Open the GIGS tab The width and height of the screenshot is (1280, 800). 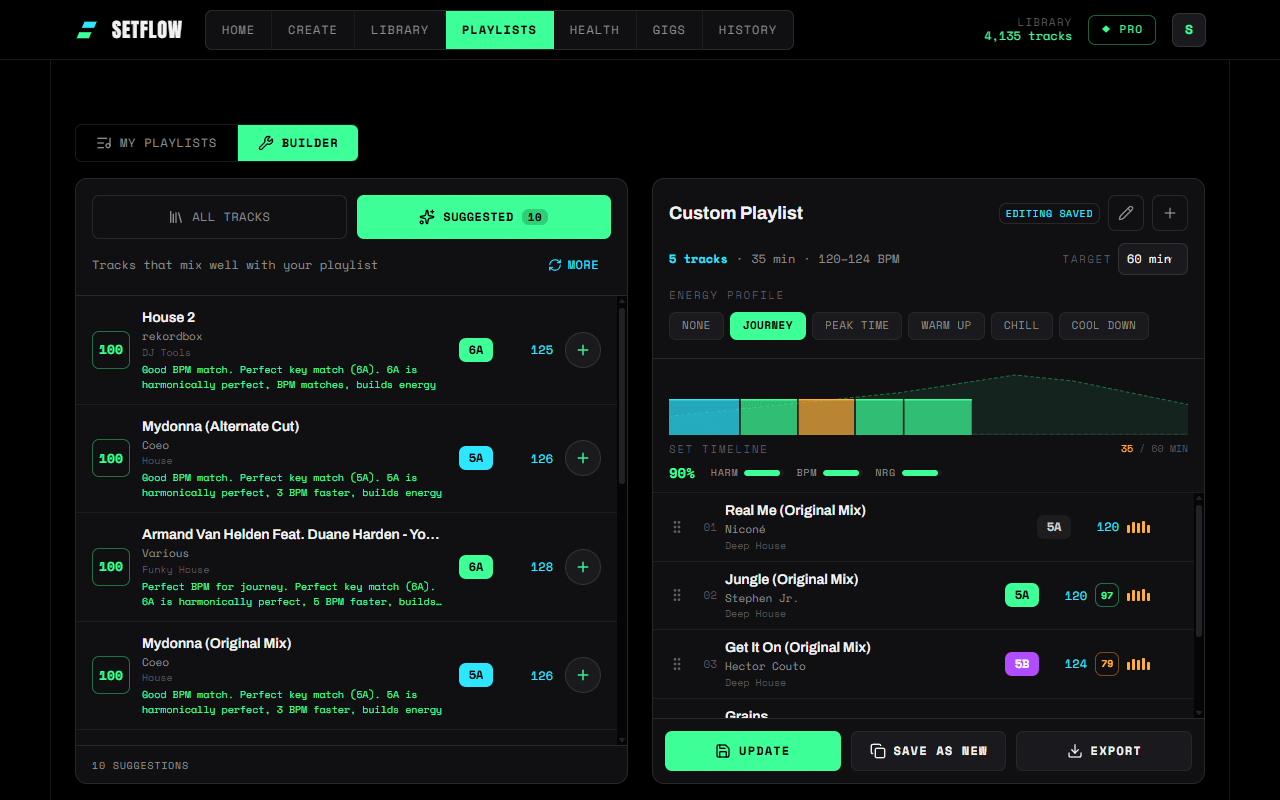coord(669,30)
